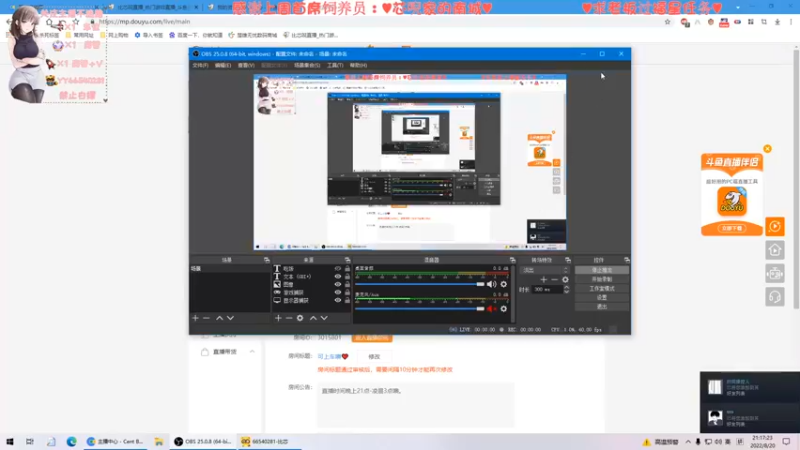Viewport: 800px width, 450px height.
Task: Add a new scene with the plus icon
Action: pos(195,318)
